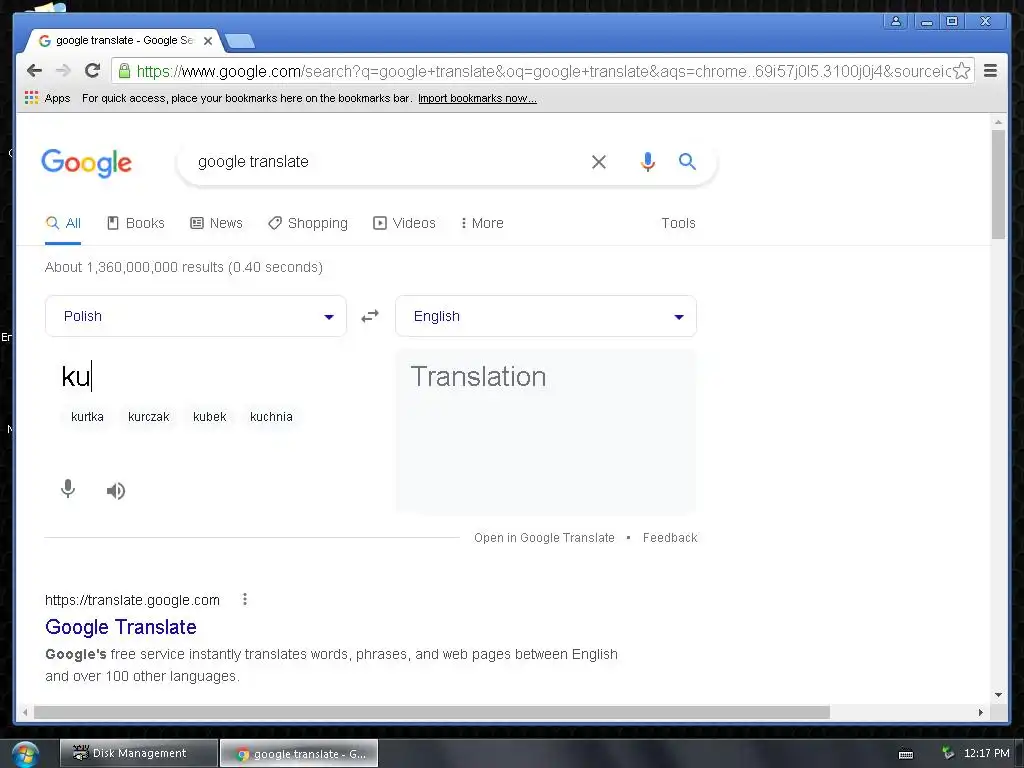This screenshot has width=1024, height=768.
Task: Submit search with the magnifier icon
Action: pos(687,161)
